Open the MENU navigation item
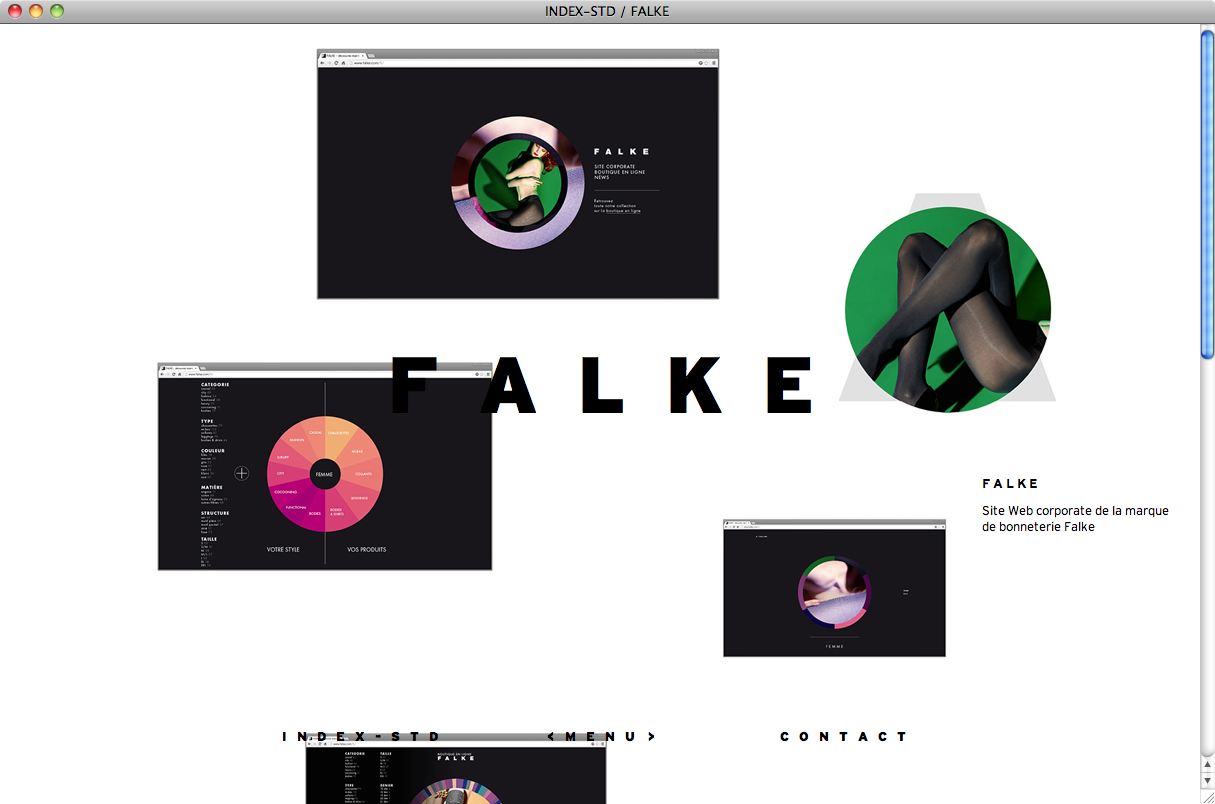The height and width of the screenshot is (804, 1215). (x=601, y=737)
